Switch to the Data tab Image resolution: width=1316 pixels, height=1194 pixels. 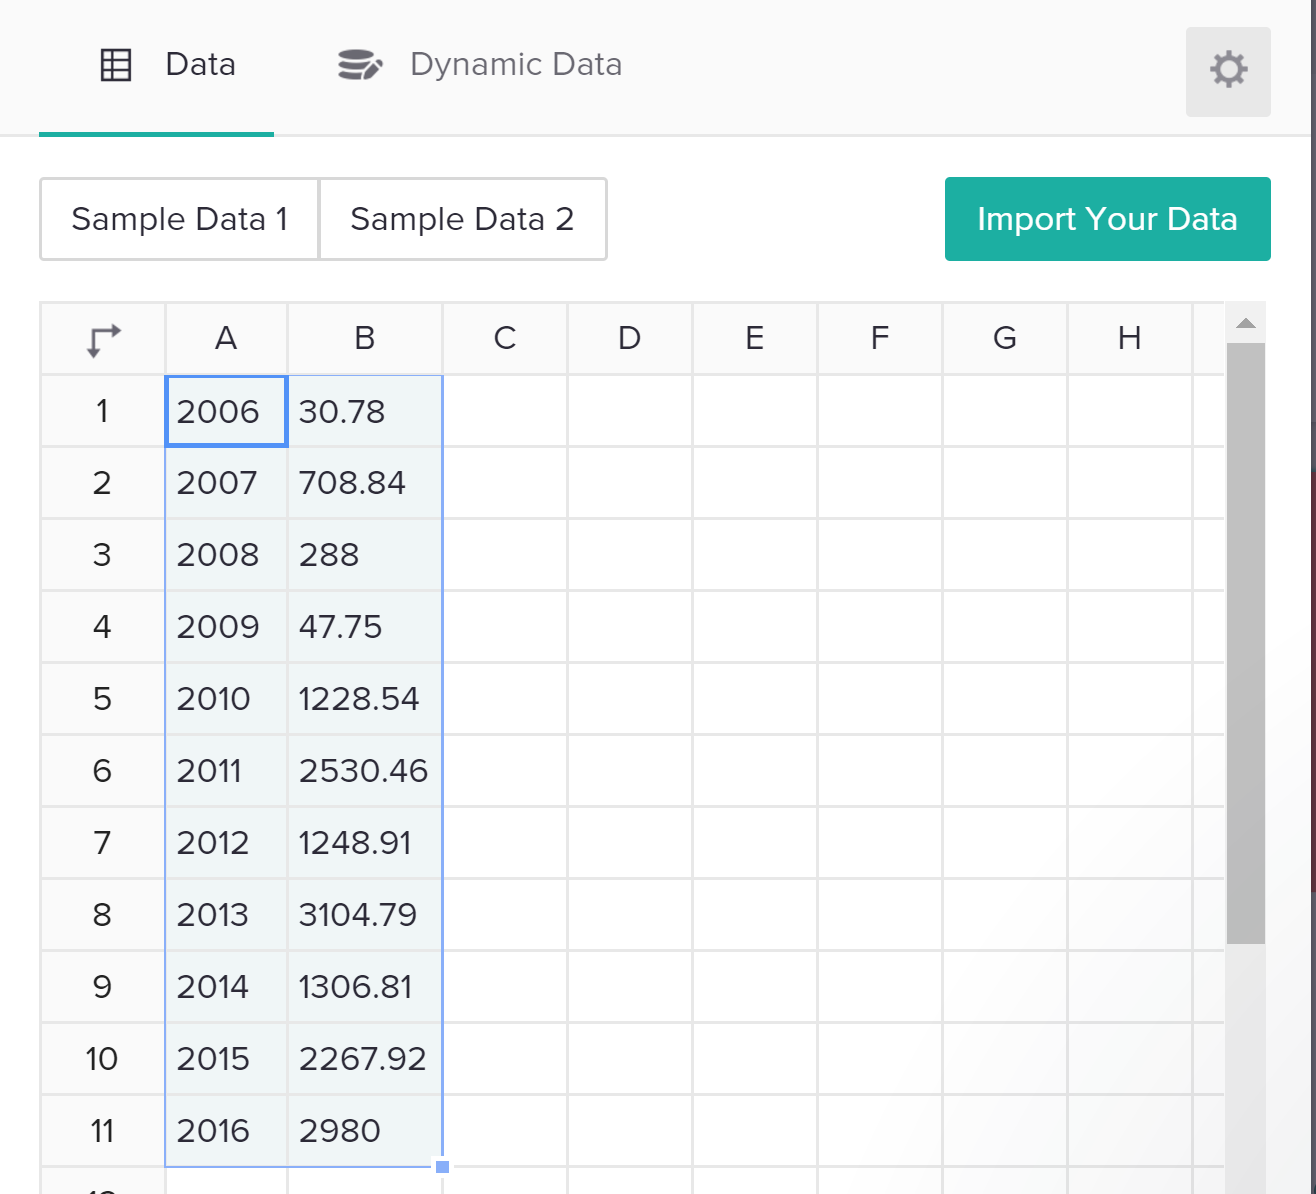(156, 67)
